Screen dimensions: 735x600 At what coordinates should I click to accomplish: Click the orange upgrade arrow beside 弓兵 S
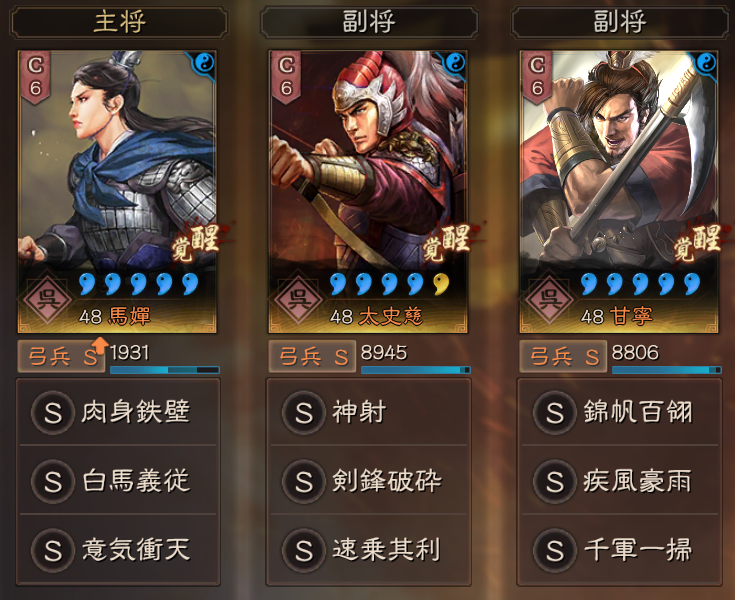(x=100, y=345)
